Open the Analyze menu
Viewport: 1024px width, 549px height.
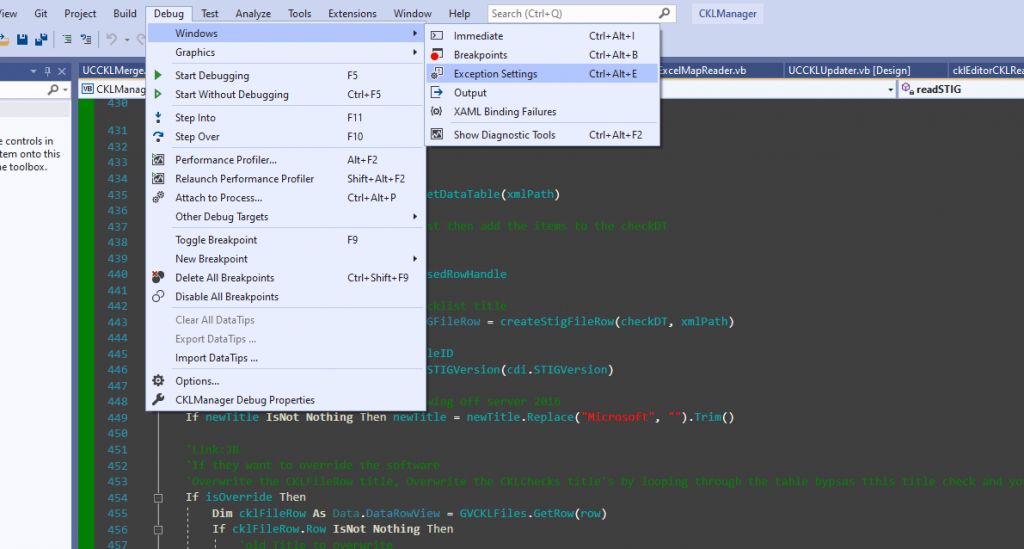pos(253,14)
